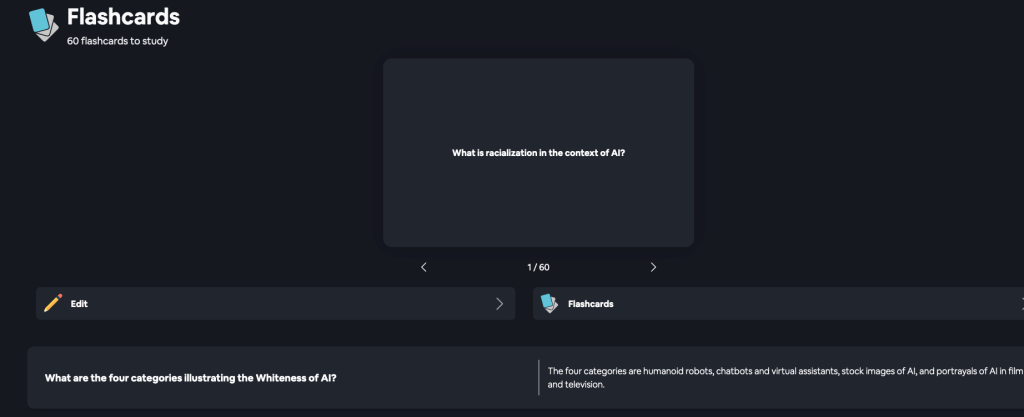This screenshot has height=417, width=1024.
Task: Select the "What is racialization" question text
Action: [538, 153]
